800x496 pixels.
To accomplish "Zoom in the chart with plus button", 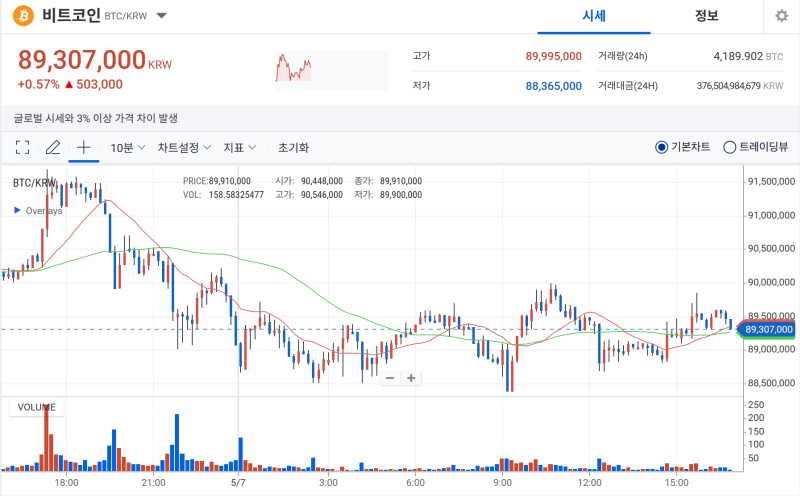I will pyautogui.click(x=411, y=378).
